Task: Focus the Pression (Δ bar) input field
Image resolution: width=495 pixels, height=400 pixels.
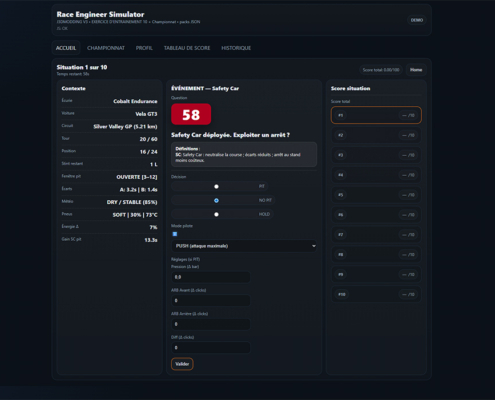Action: point(211,277)
